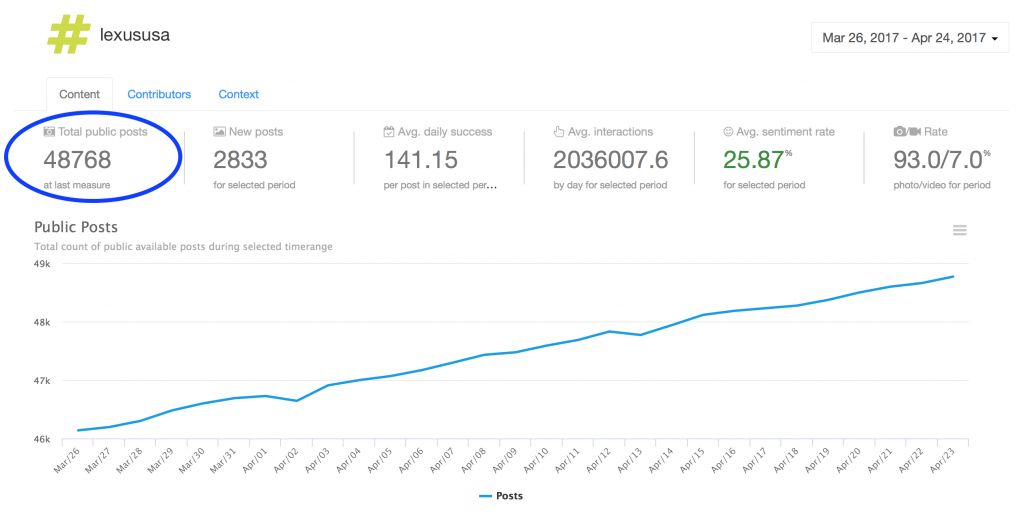This screenshot has height=518, width=1024.
Task: Switch to the Context tab
Action: tap(238, 94)
